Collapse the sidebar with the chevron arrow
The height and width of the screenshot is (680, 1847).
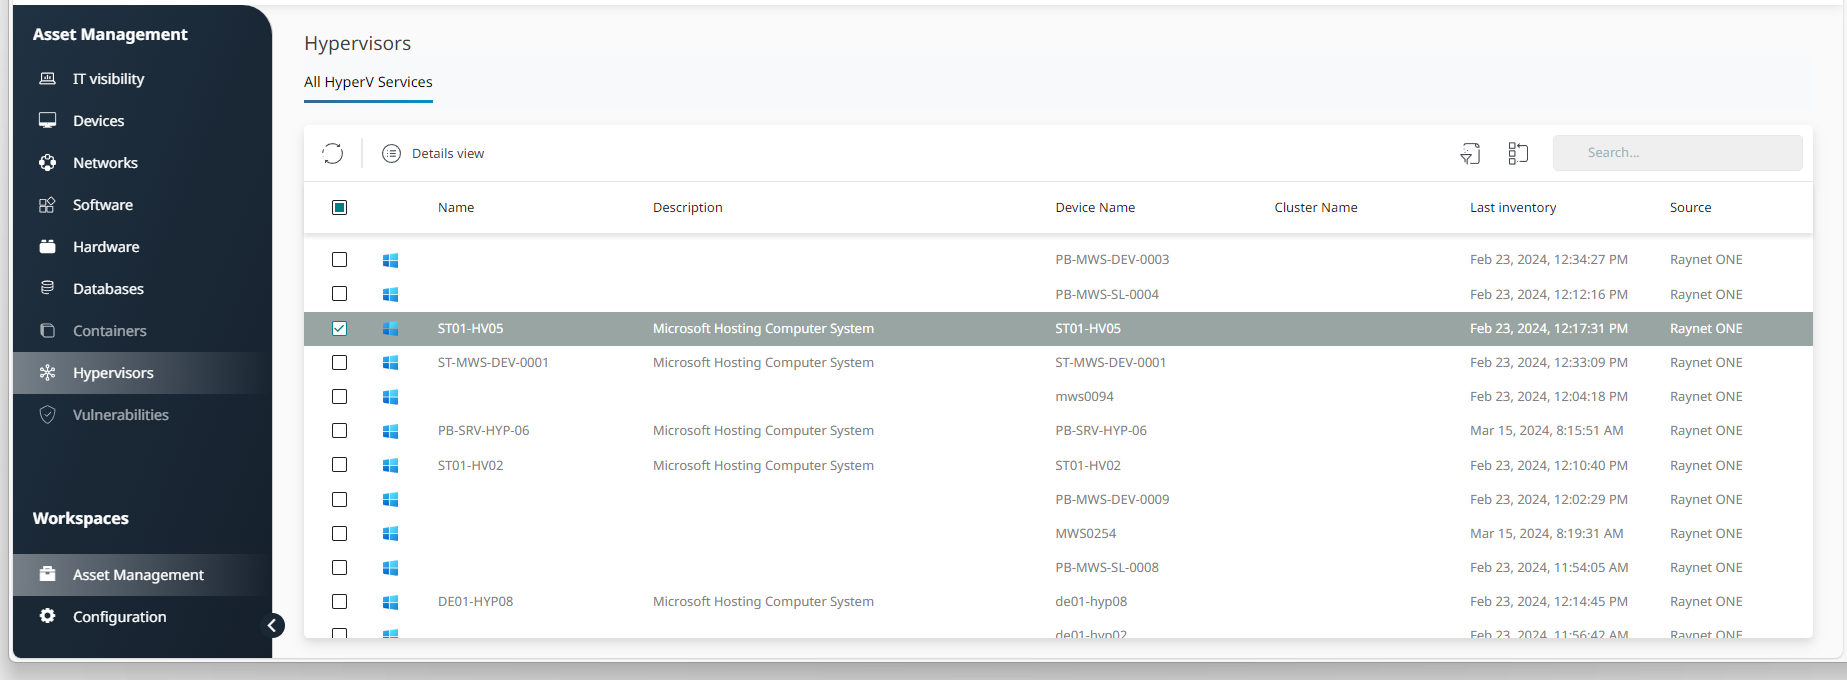[x=272, y=625]
